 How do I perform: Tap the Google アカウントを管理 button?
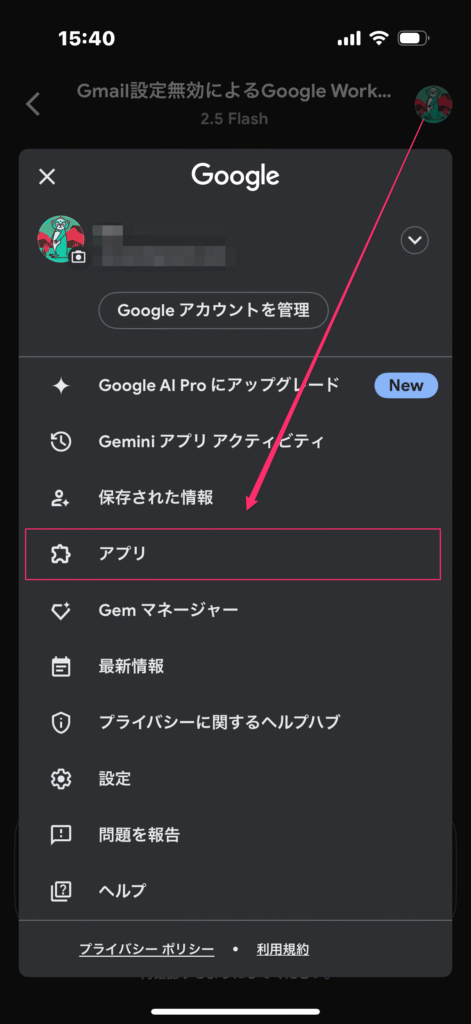tap(213, 310)
